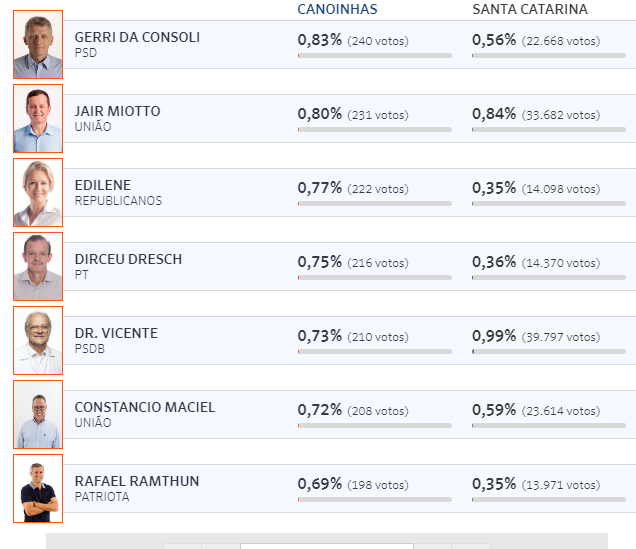Click the pagination page field at bottom
Image resolution: width=636 pixels, height=549 pixels.
coord(327,546)
